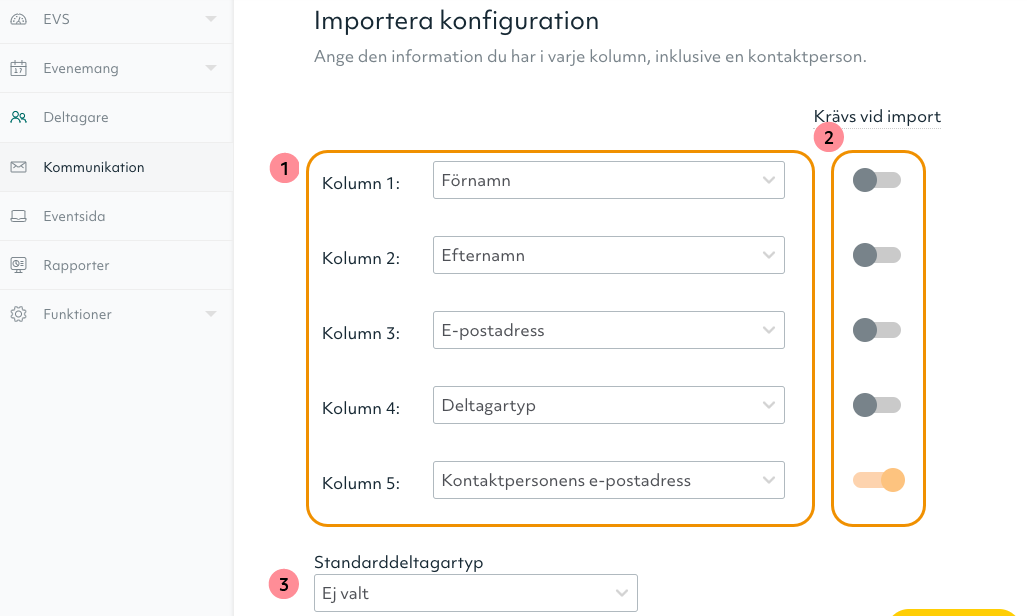This screenshot has height=616, width=1027.
Task: Click the Krävs vid import link
Action: tap(877, 116)
